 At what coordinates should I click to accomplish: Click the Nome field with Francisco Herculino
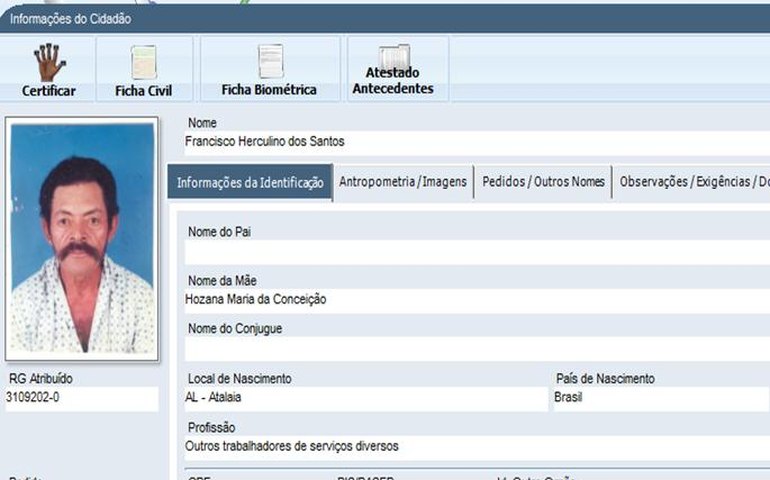pos(470,143)
